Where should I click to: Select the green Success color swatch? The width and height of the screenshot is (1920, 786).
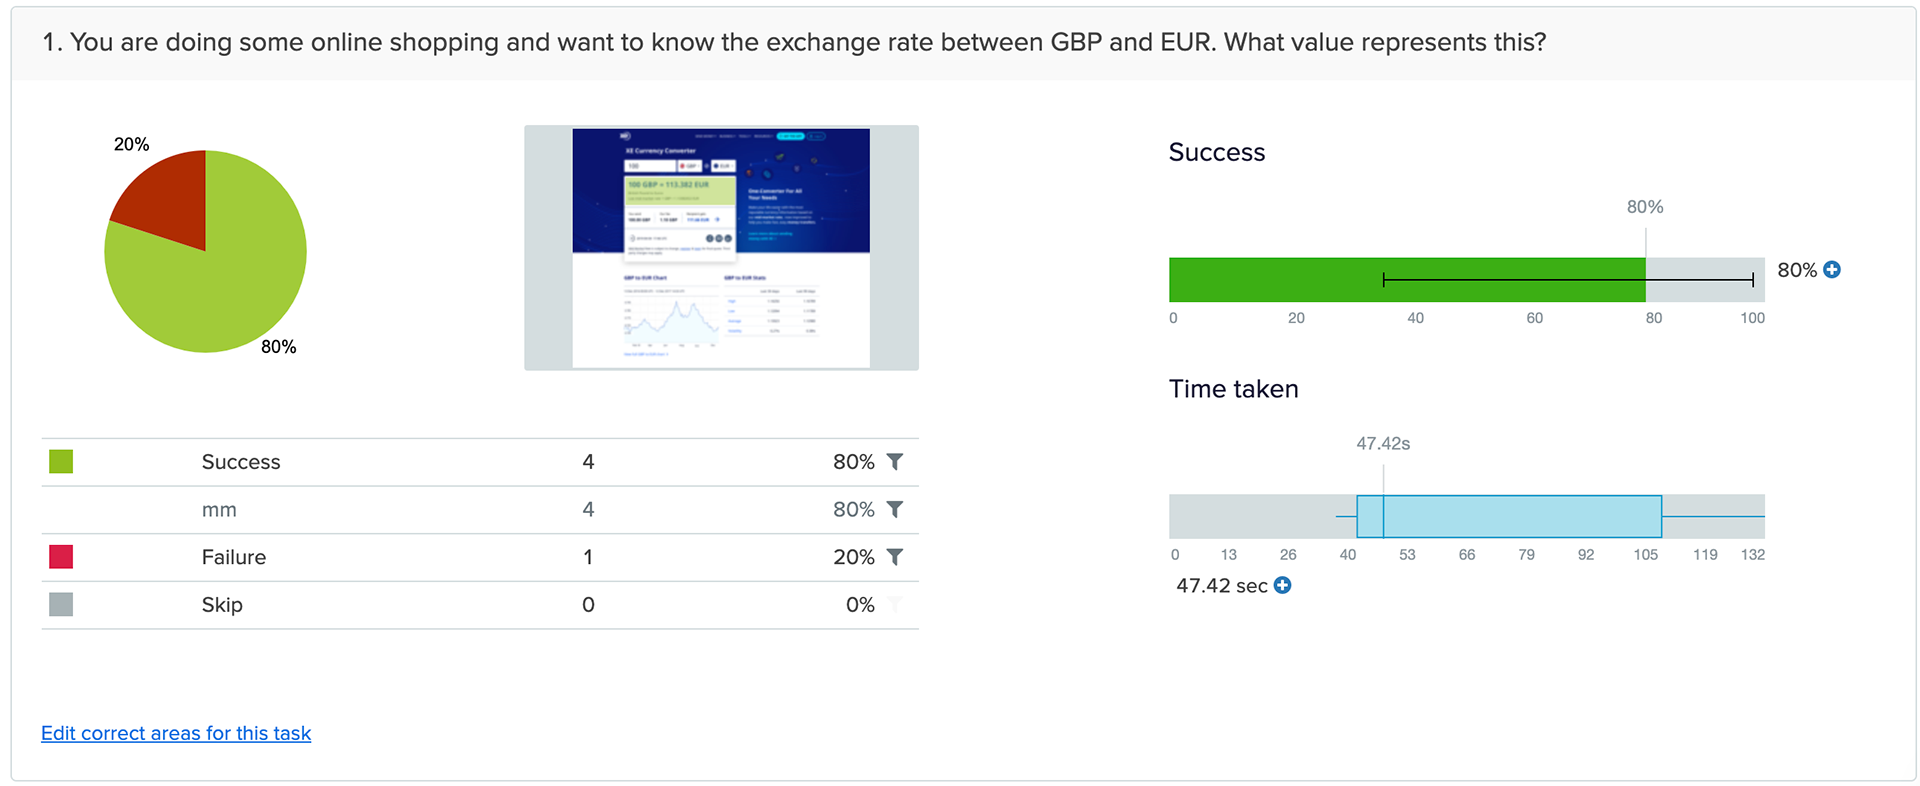61,462
